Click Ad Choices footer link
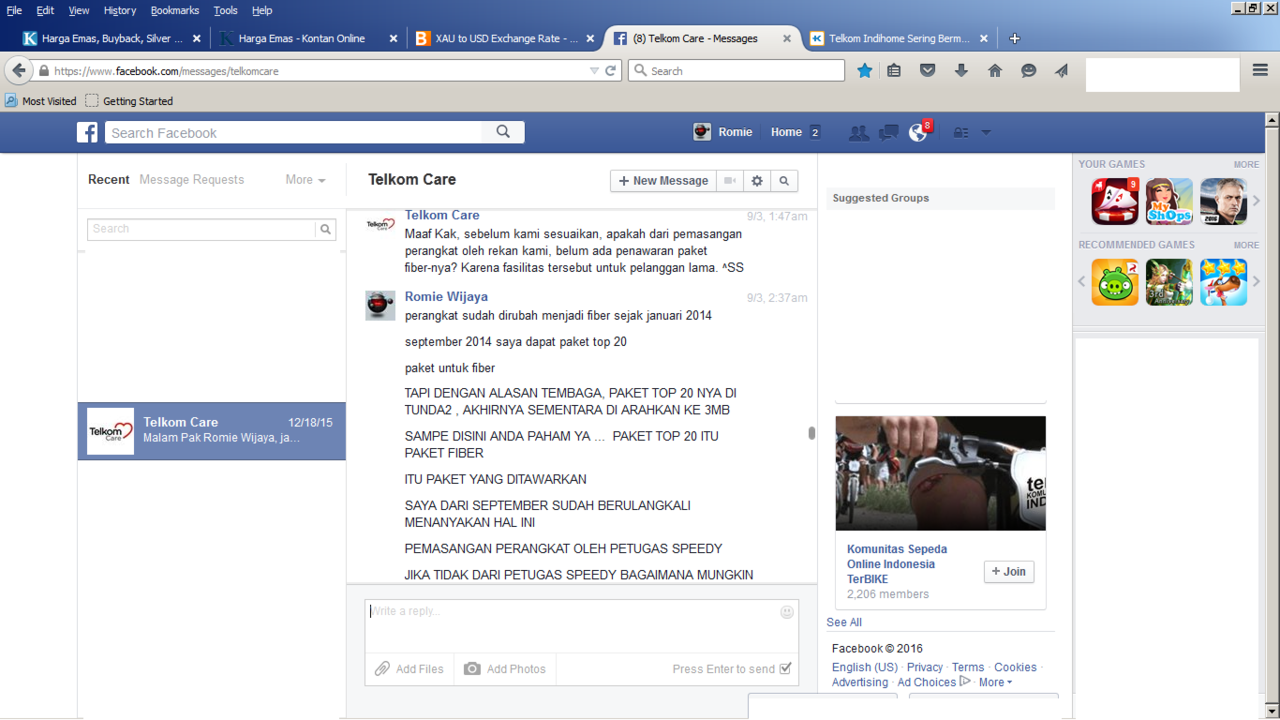The height and width of the screenshot is (720, 1280). click(927, 682)
